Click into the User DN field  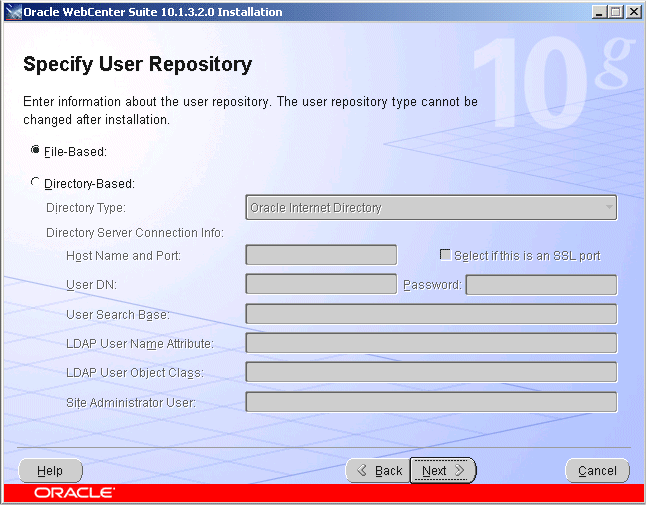click(x=321, y=284)
